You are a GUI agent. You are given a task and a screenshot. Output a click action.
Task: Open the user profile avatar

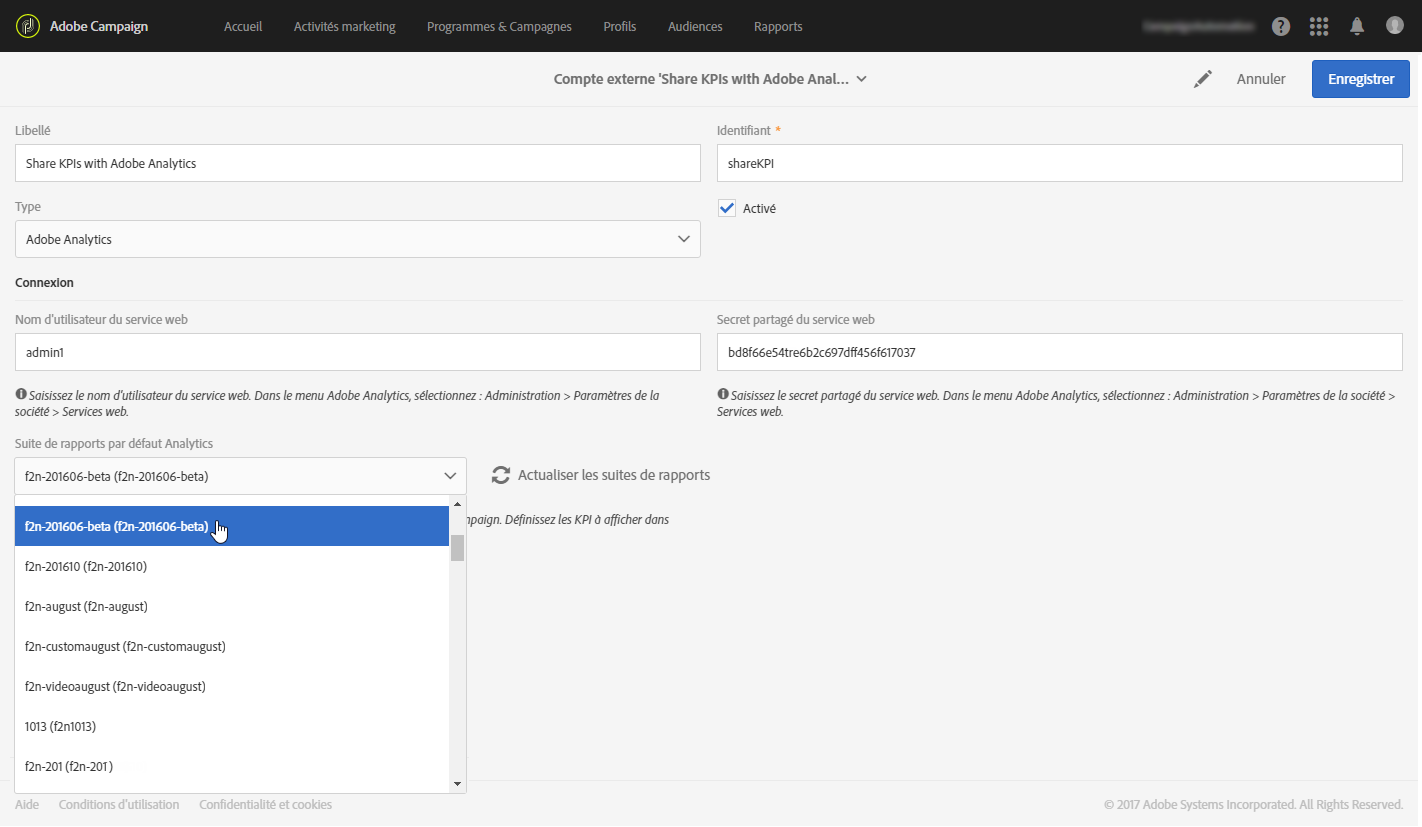[1395, 25]
